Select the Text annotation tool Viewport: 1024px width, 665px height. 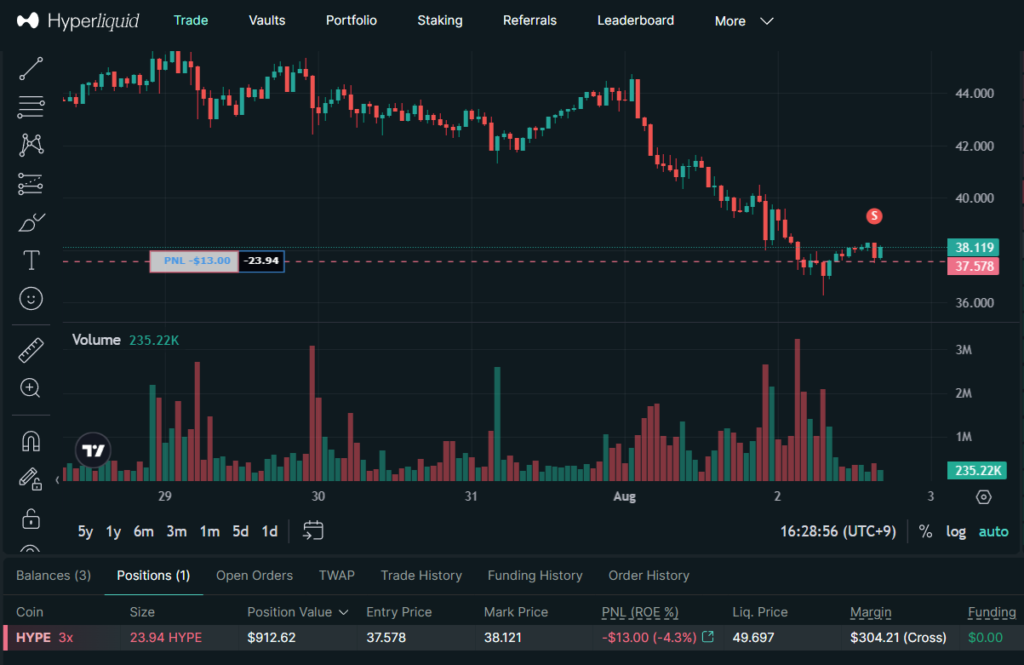[31, 261]
